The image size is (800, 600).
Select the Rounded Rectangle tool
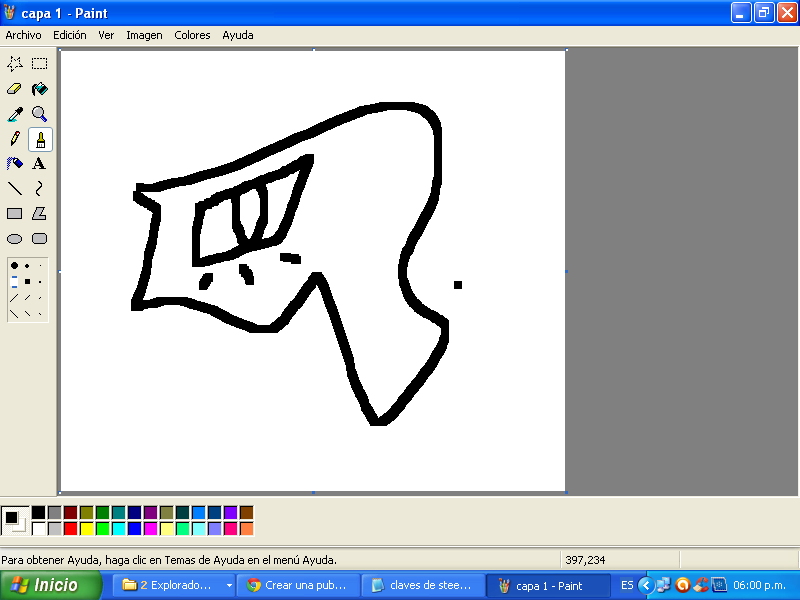click(40, 239)
